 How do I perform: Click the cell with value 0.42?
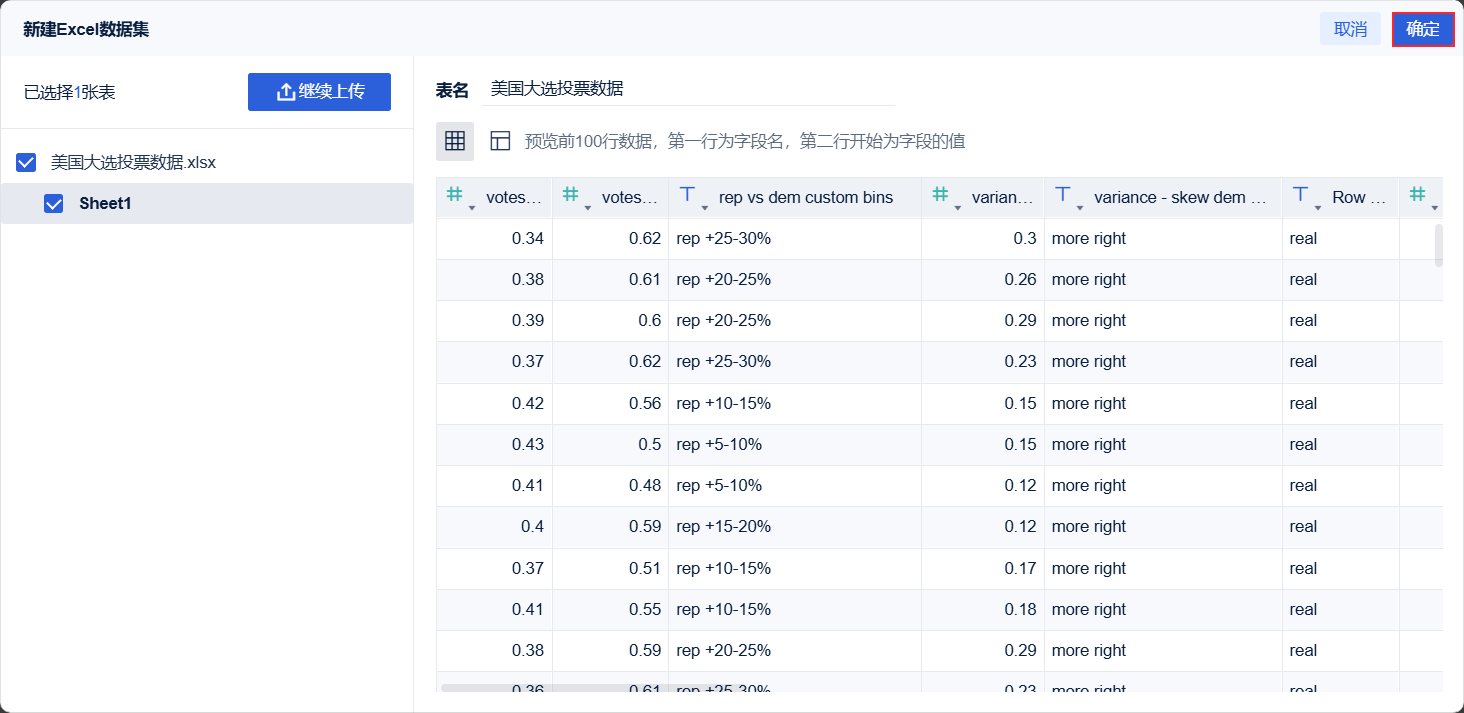tap(494, 404)
